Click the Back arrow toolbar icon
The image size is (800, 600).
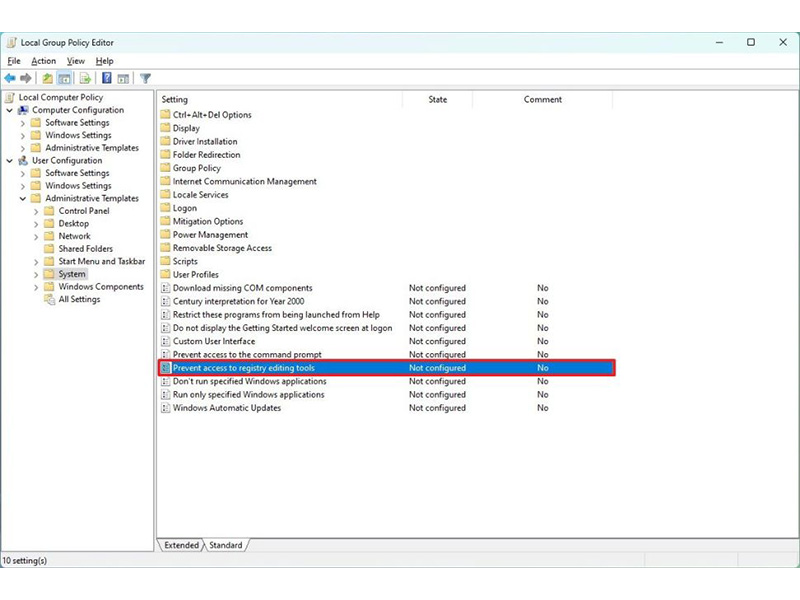coord(10,79)
